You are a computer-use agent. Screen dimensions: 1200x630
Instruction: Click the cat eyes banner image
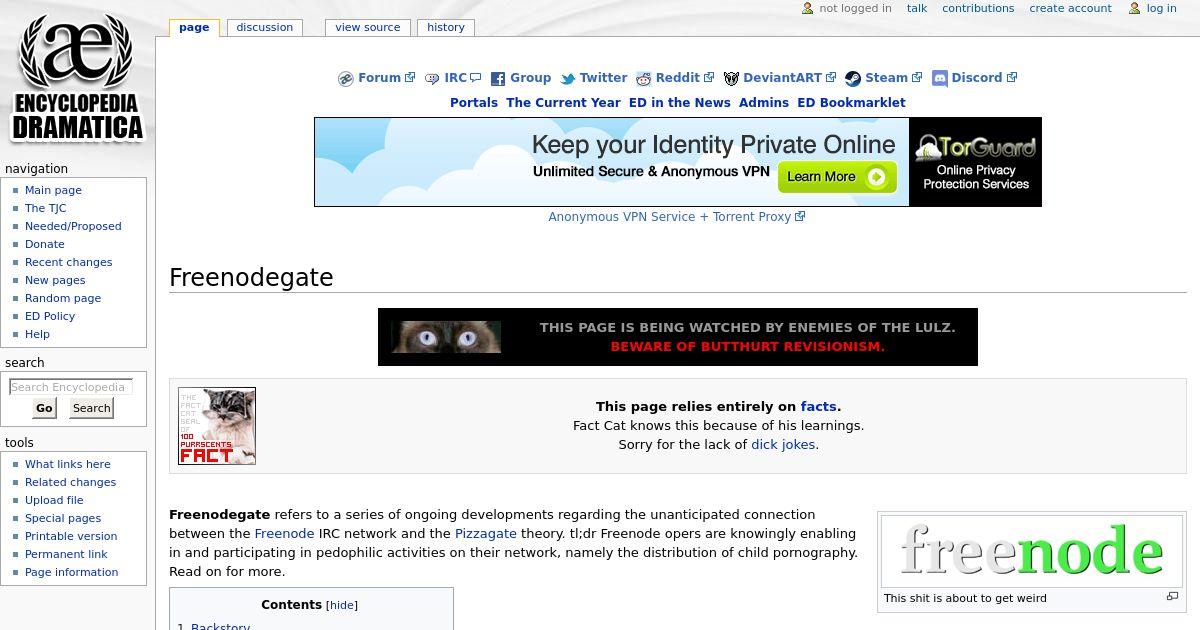click(446, 337)
